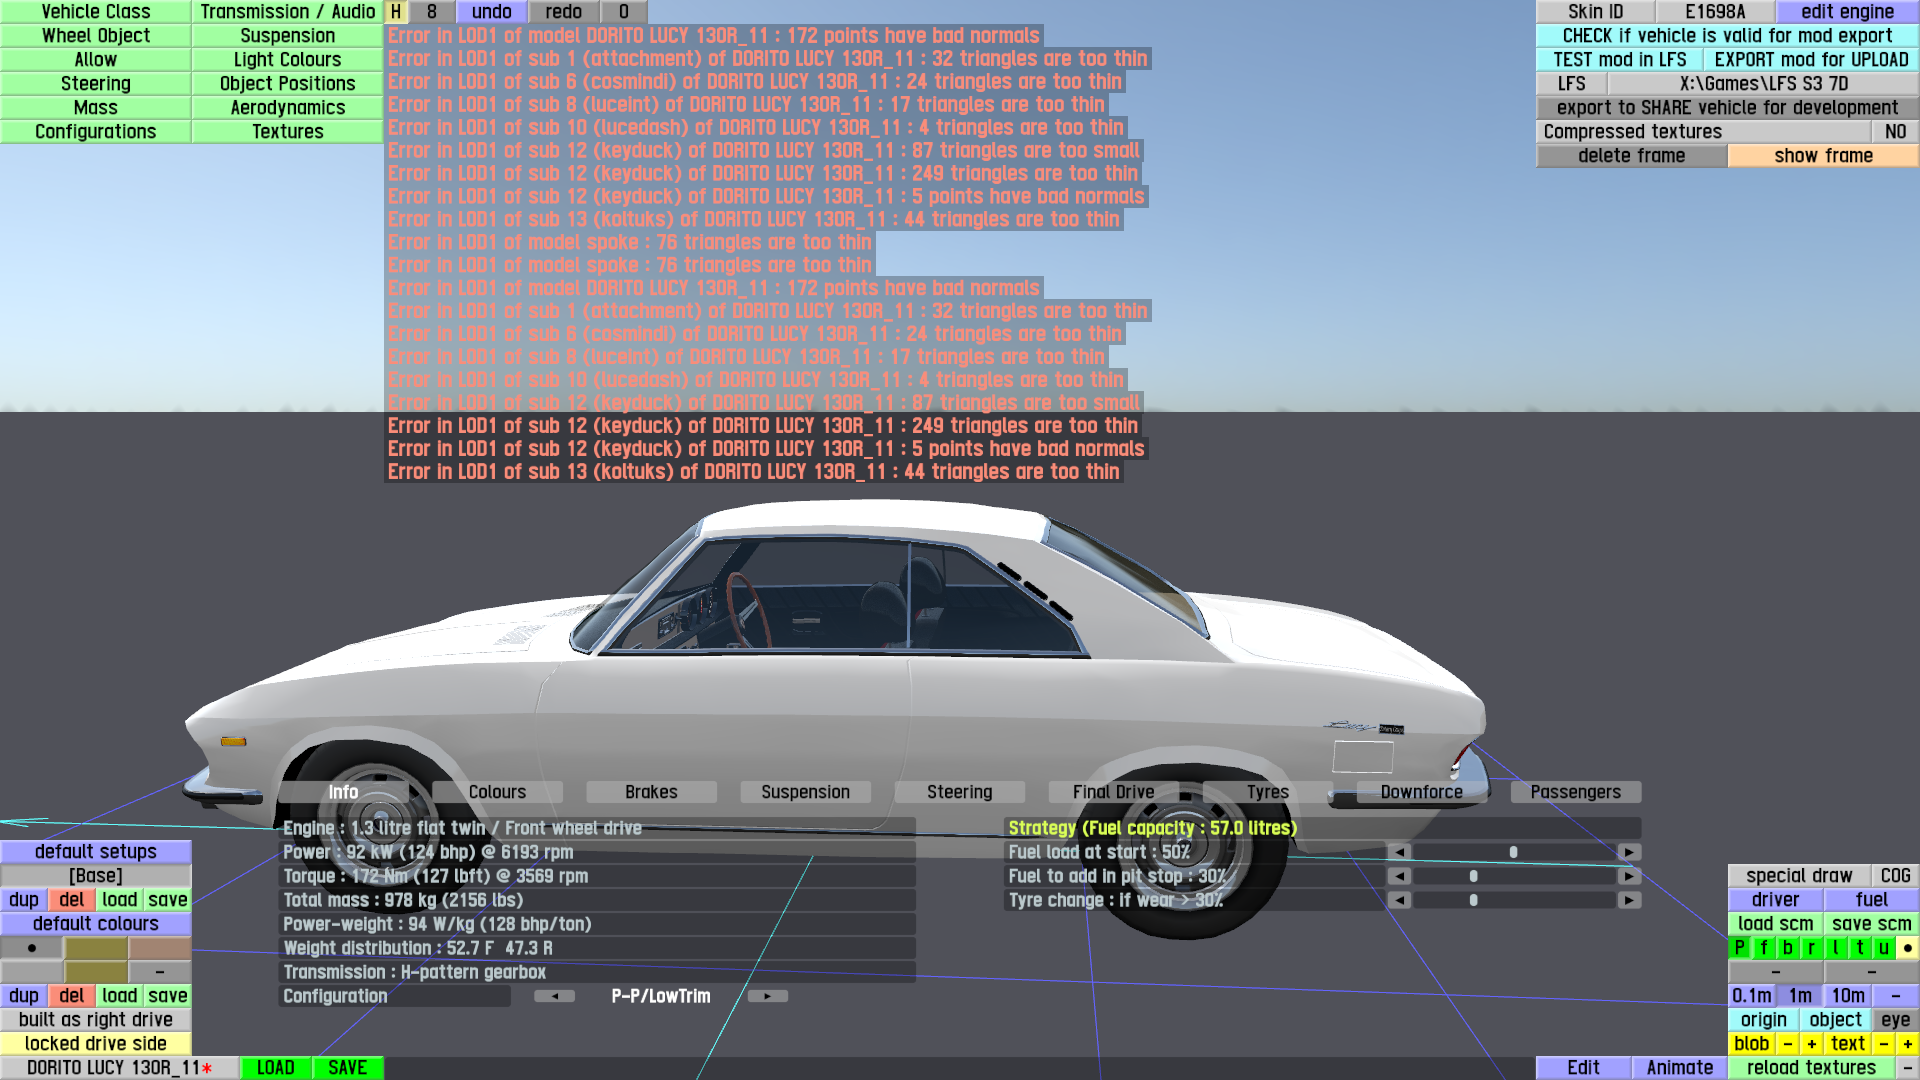Screen dimensions: 1920x1080
Task: Click the LFS path field X:\Games\LFS S3 7D
Action: 1763,84
